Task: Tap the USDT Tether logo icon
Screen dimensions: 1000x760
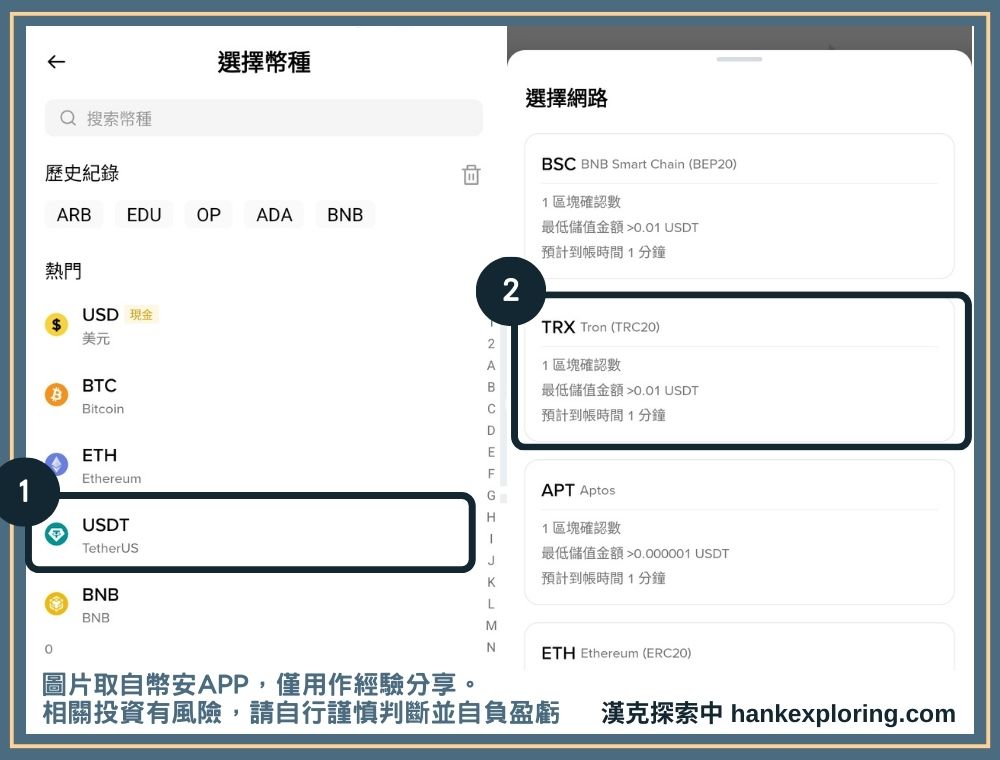Action: point(57,534)
